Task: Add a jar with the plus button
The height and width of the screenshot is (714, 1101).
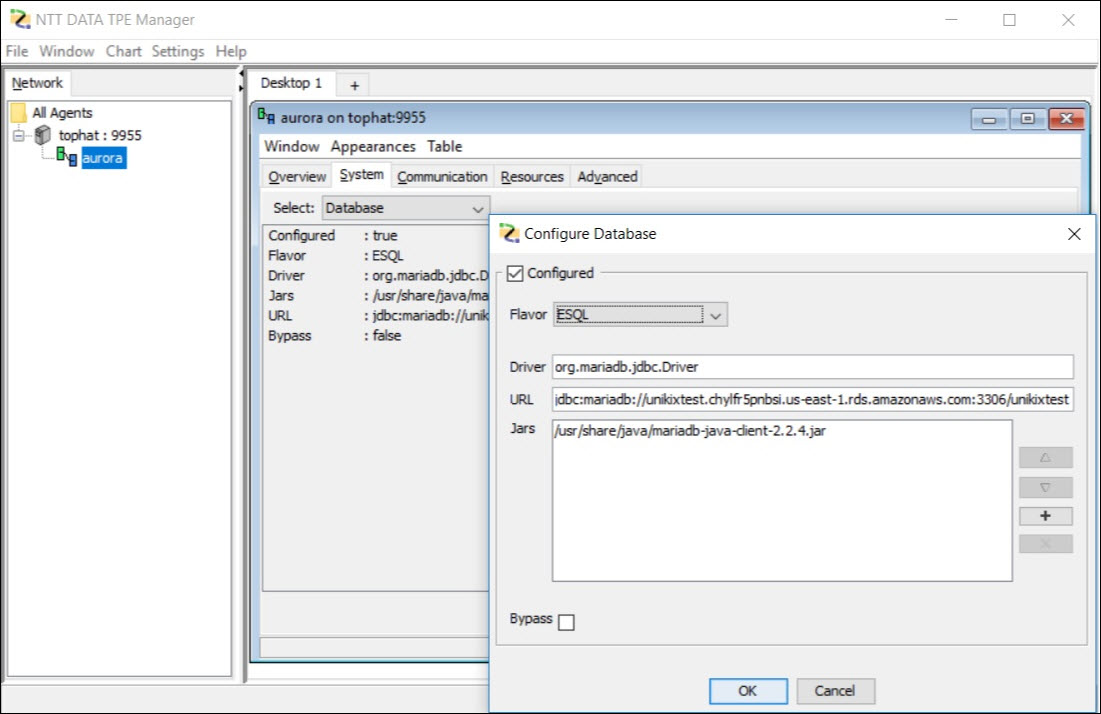Action: 1046,516
